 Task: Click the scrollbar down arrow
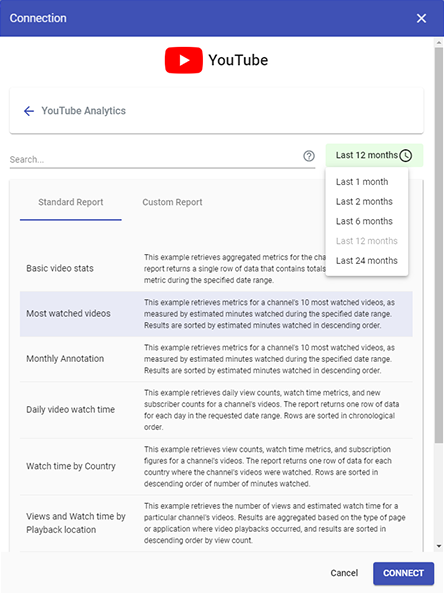pos(439,546)
